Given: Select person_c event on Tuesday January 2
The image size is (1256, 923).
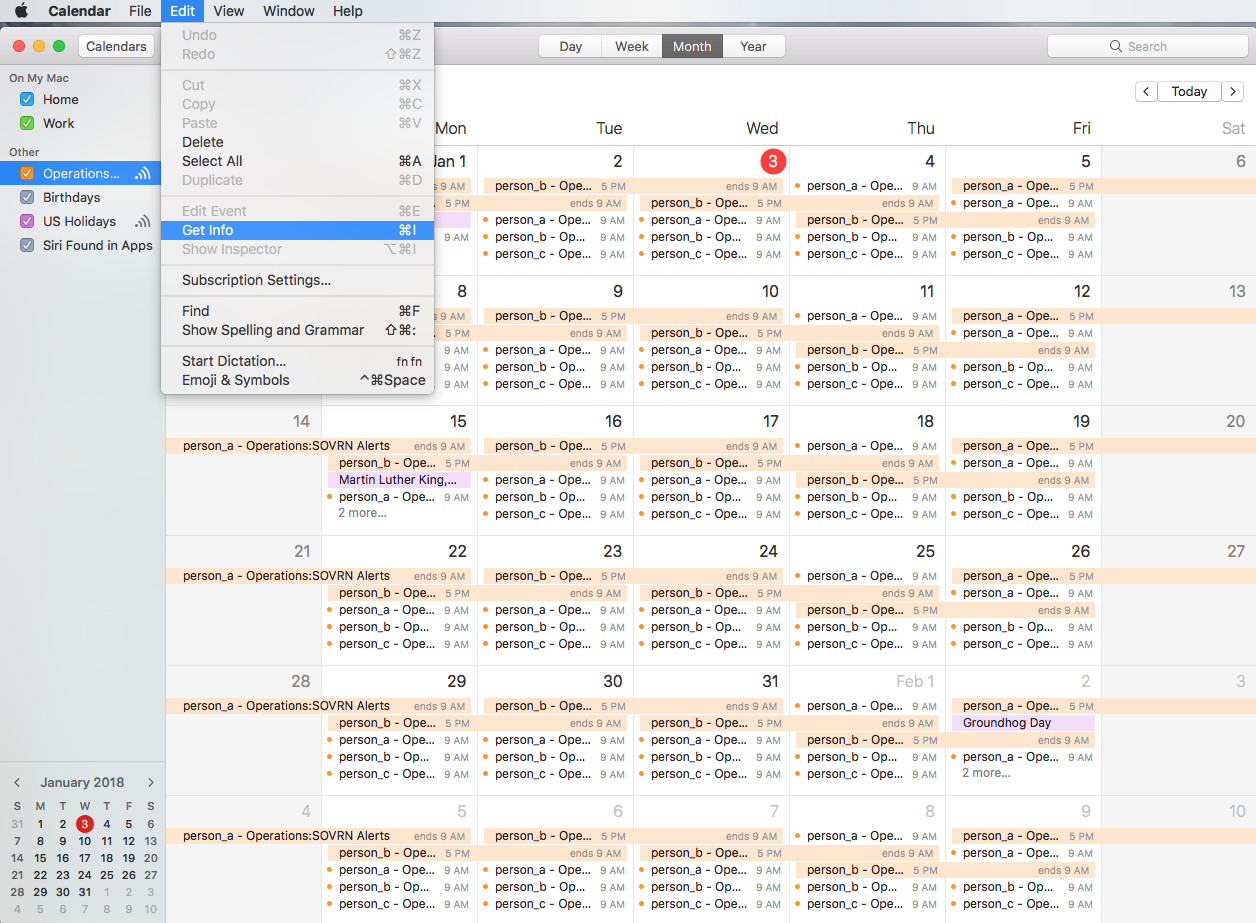Looking at the screenshot, I should pos(555,254).
